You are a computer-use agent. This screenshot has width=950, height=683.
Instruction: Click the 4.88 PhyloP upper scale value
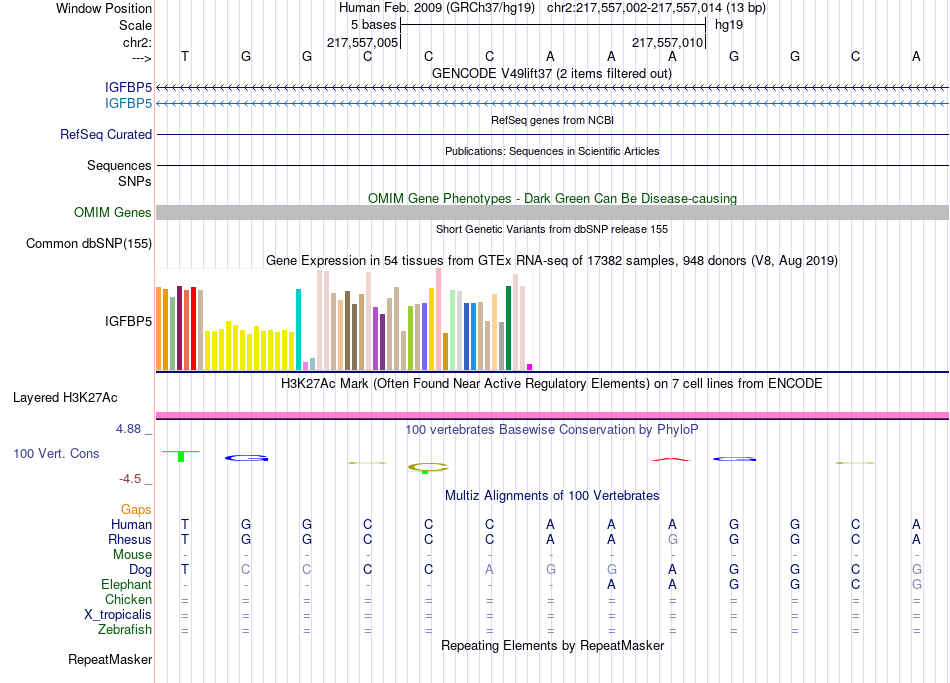coord(128,428)
